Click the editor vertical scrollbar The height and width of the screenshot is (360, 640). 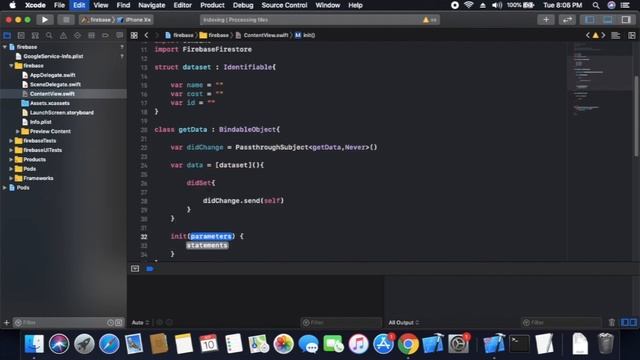(636, 116)
